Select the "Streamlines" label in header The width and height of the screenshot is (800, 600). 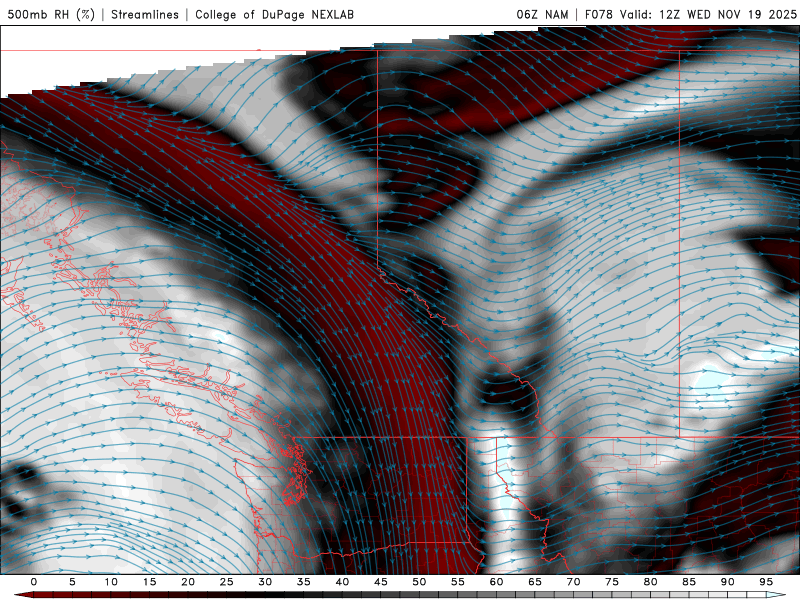coord(145,14)
